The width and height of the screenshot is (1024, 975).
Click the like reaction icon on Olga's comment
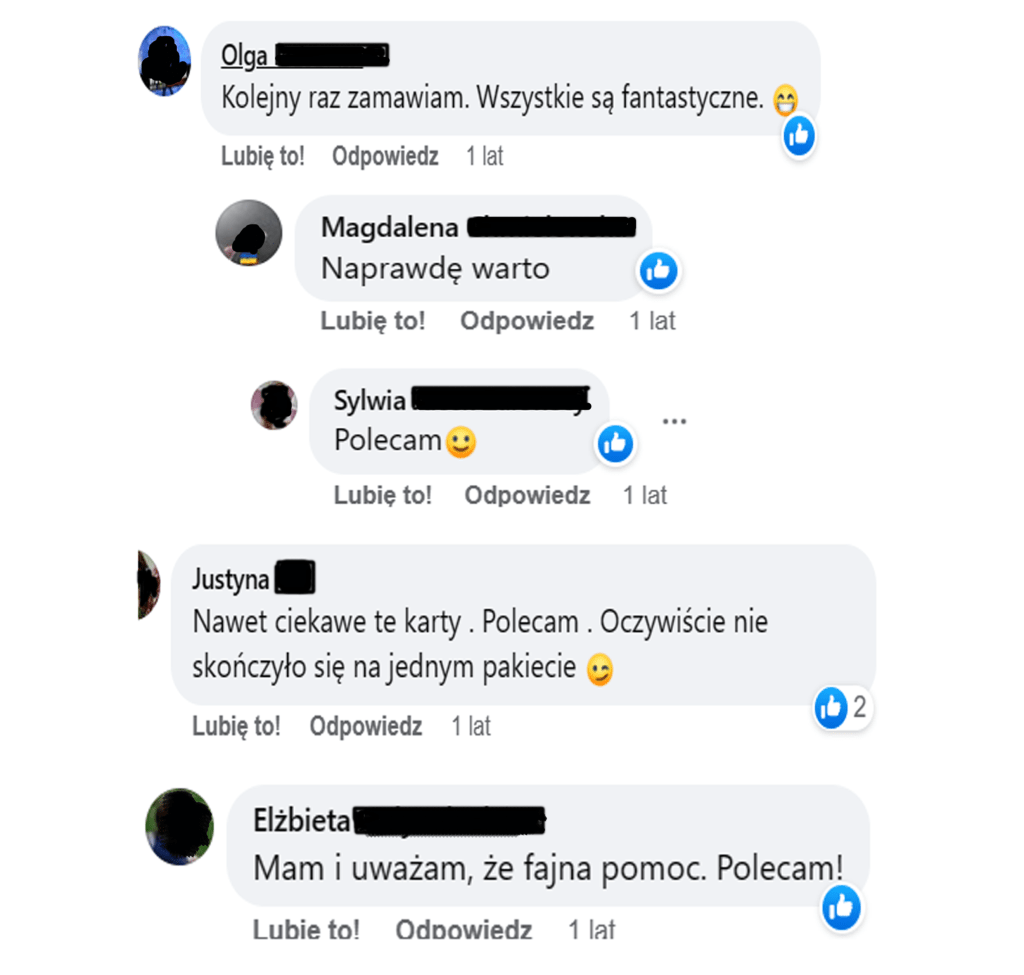pyautogui.click(x=799, y=136)
